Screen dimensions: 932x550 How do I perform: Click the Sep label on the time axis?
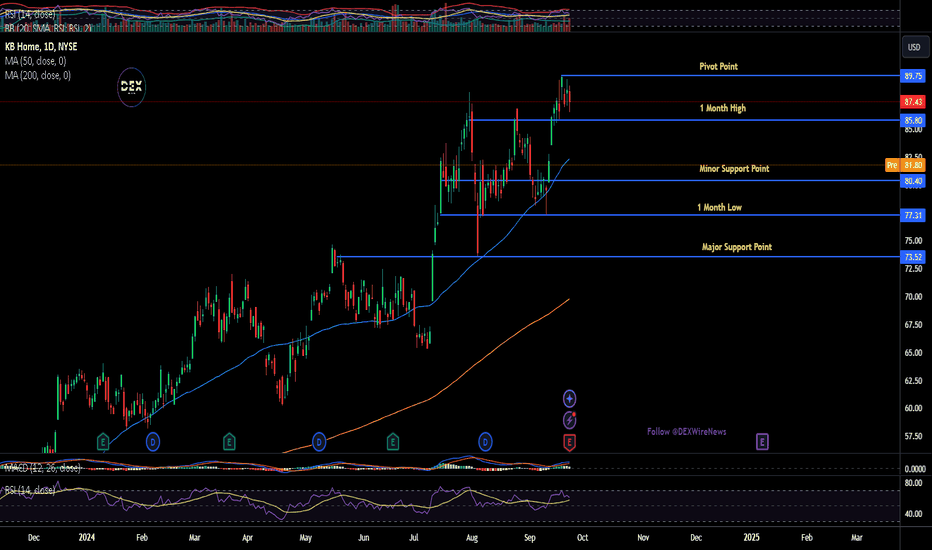pos(530,538)
